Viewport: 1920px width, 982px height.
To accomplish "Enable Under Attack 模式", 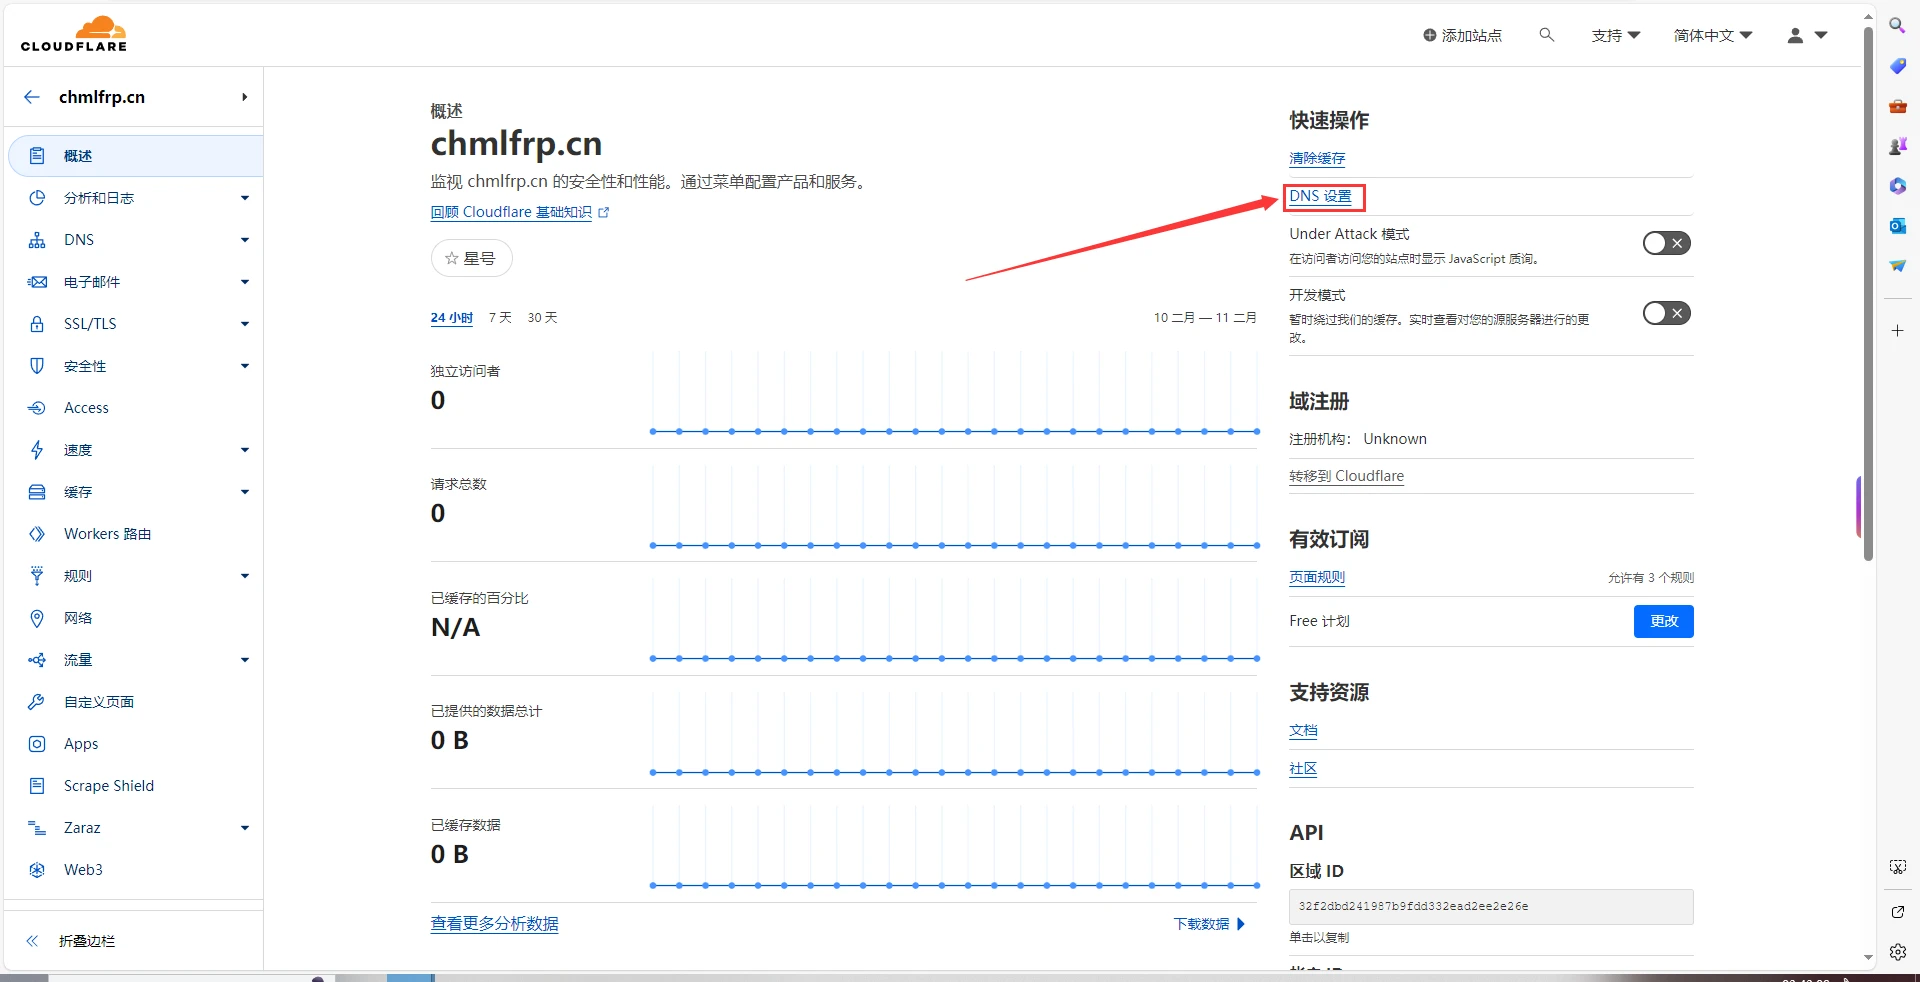I will 1666,243.
